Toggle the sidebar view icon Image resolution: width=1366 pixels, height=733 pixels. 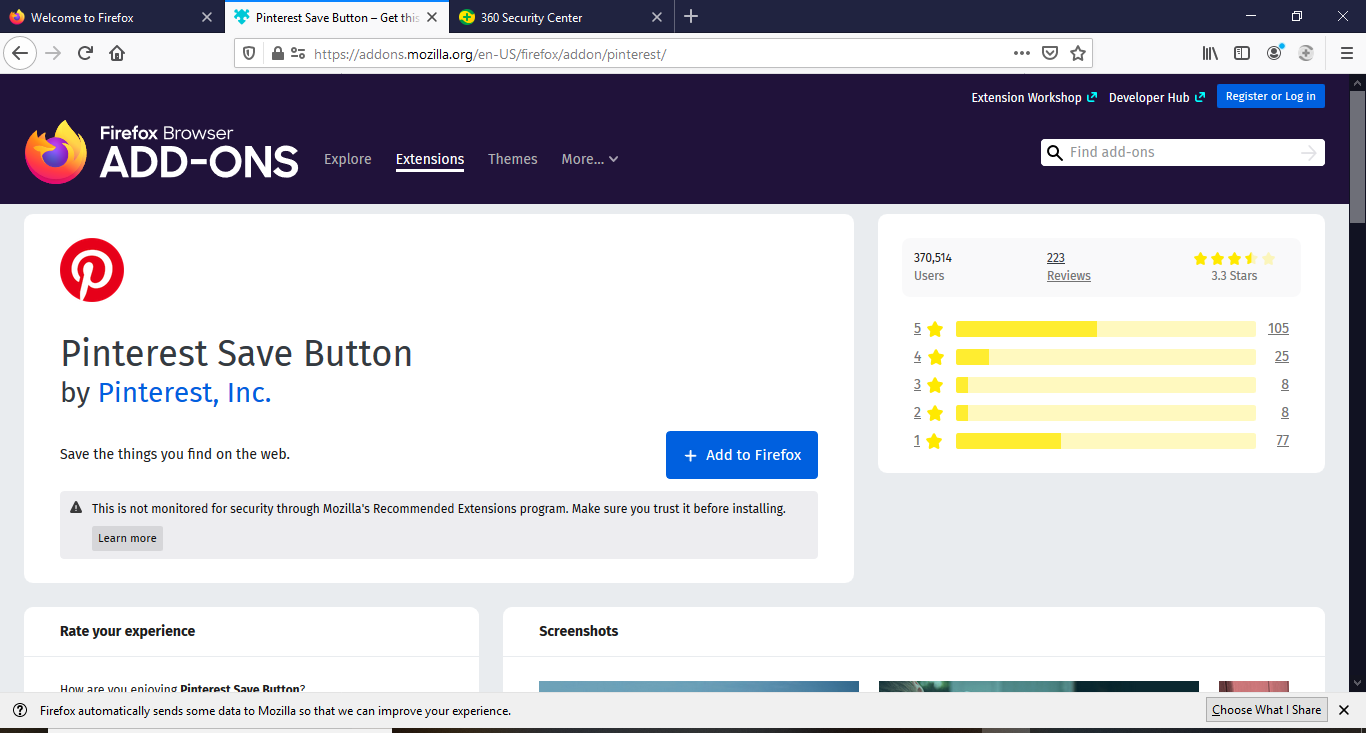click(1242, 54)
